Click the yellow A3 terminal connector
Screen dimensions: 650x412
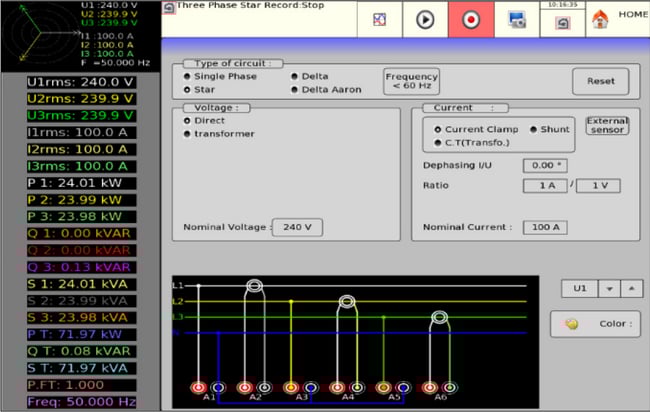tap(291, 388)
